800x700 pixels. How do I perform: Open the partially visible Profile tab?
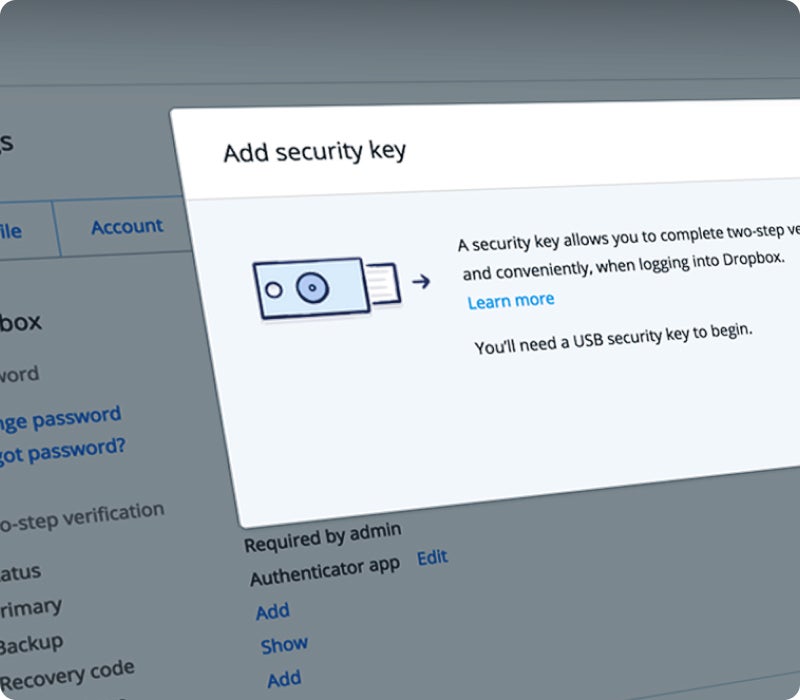point(10,231)
